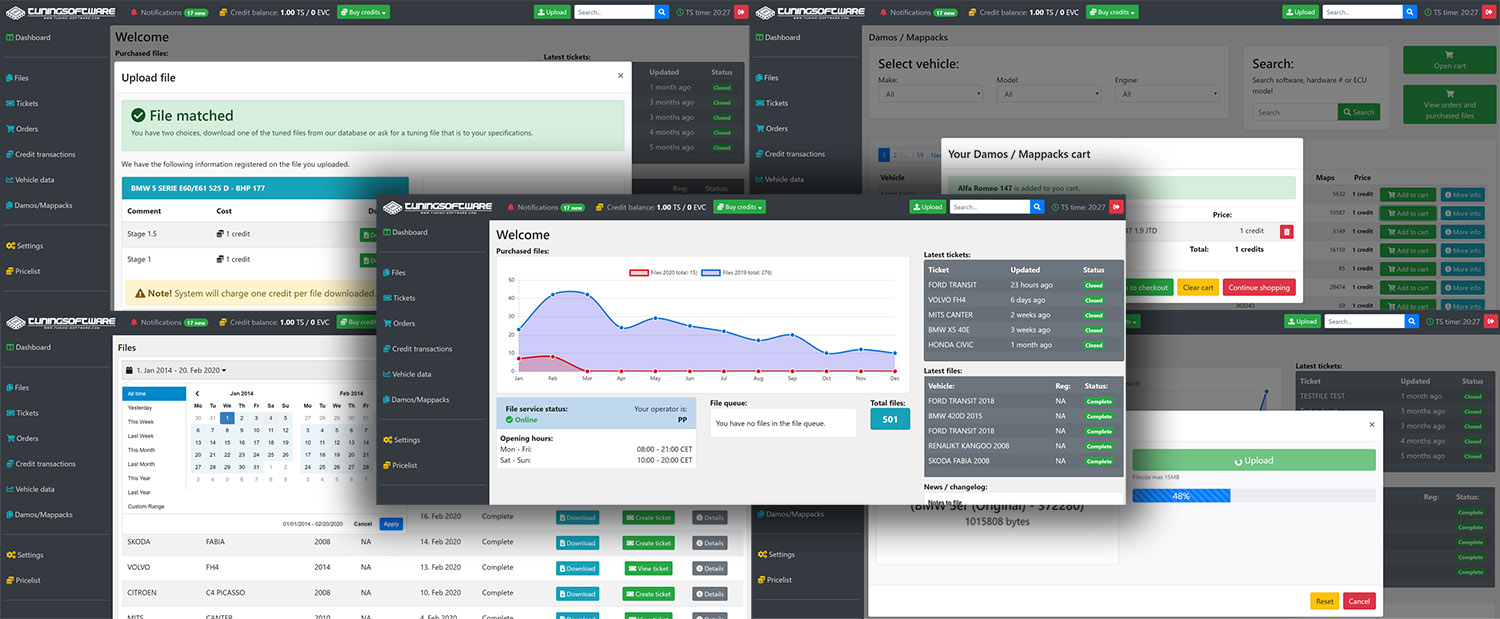Open Dashboard in the Files window sidebar
Image resolution: width=1500 pixels, height=619 pixels.
(28, 347)
